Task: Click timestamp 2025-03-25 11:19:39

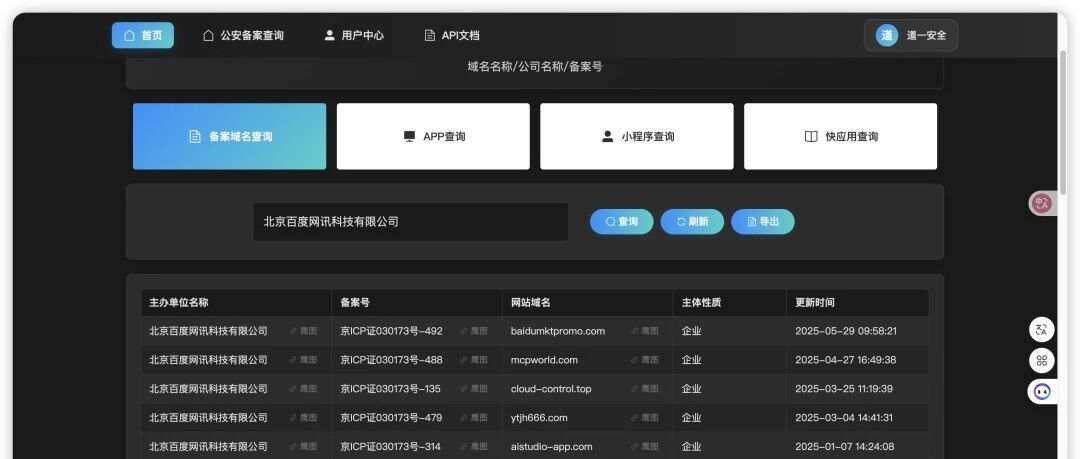Action: tap(844, 389)
